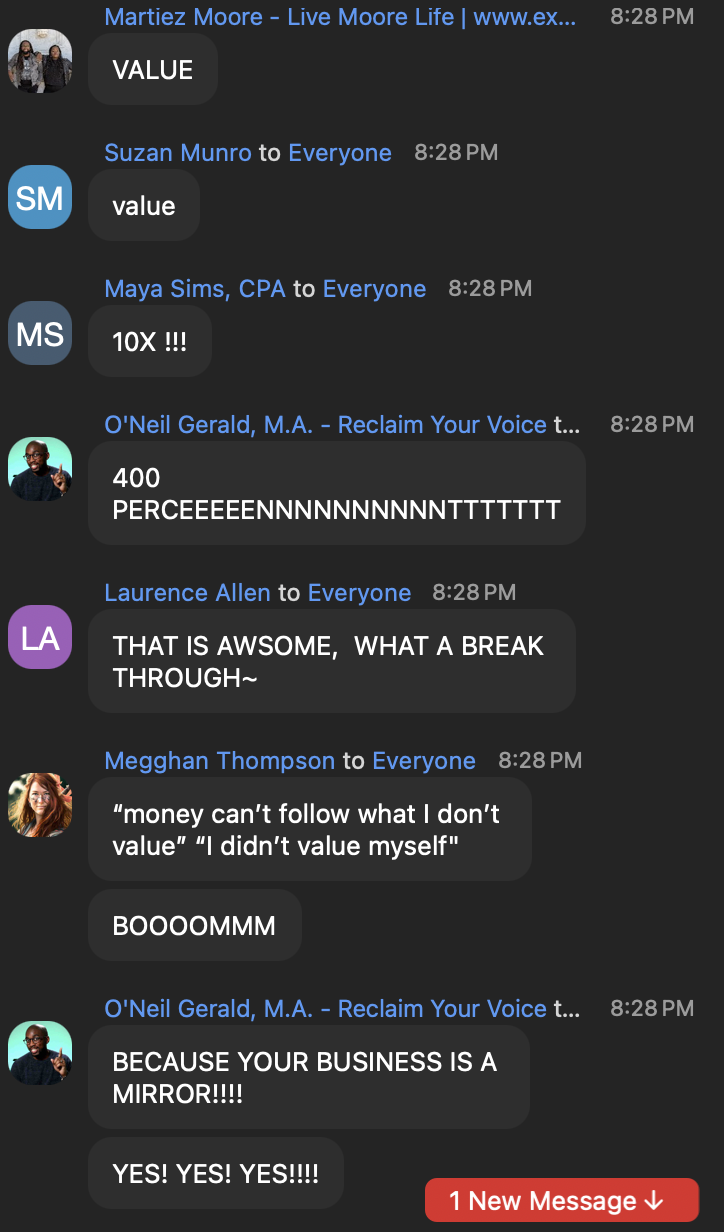Click the blue SM avatar of Suzan Munro
The width and height of the screenshot is (724, 1232).
[40, 198]
